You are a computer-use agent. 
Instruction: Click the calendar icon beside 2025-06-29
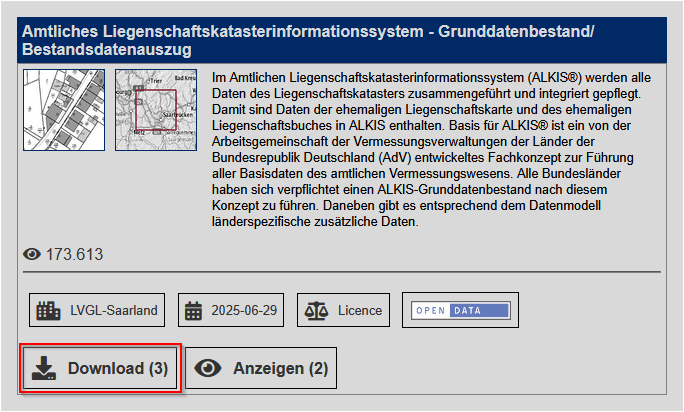point(194,310)
